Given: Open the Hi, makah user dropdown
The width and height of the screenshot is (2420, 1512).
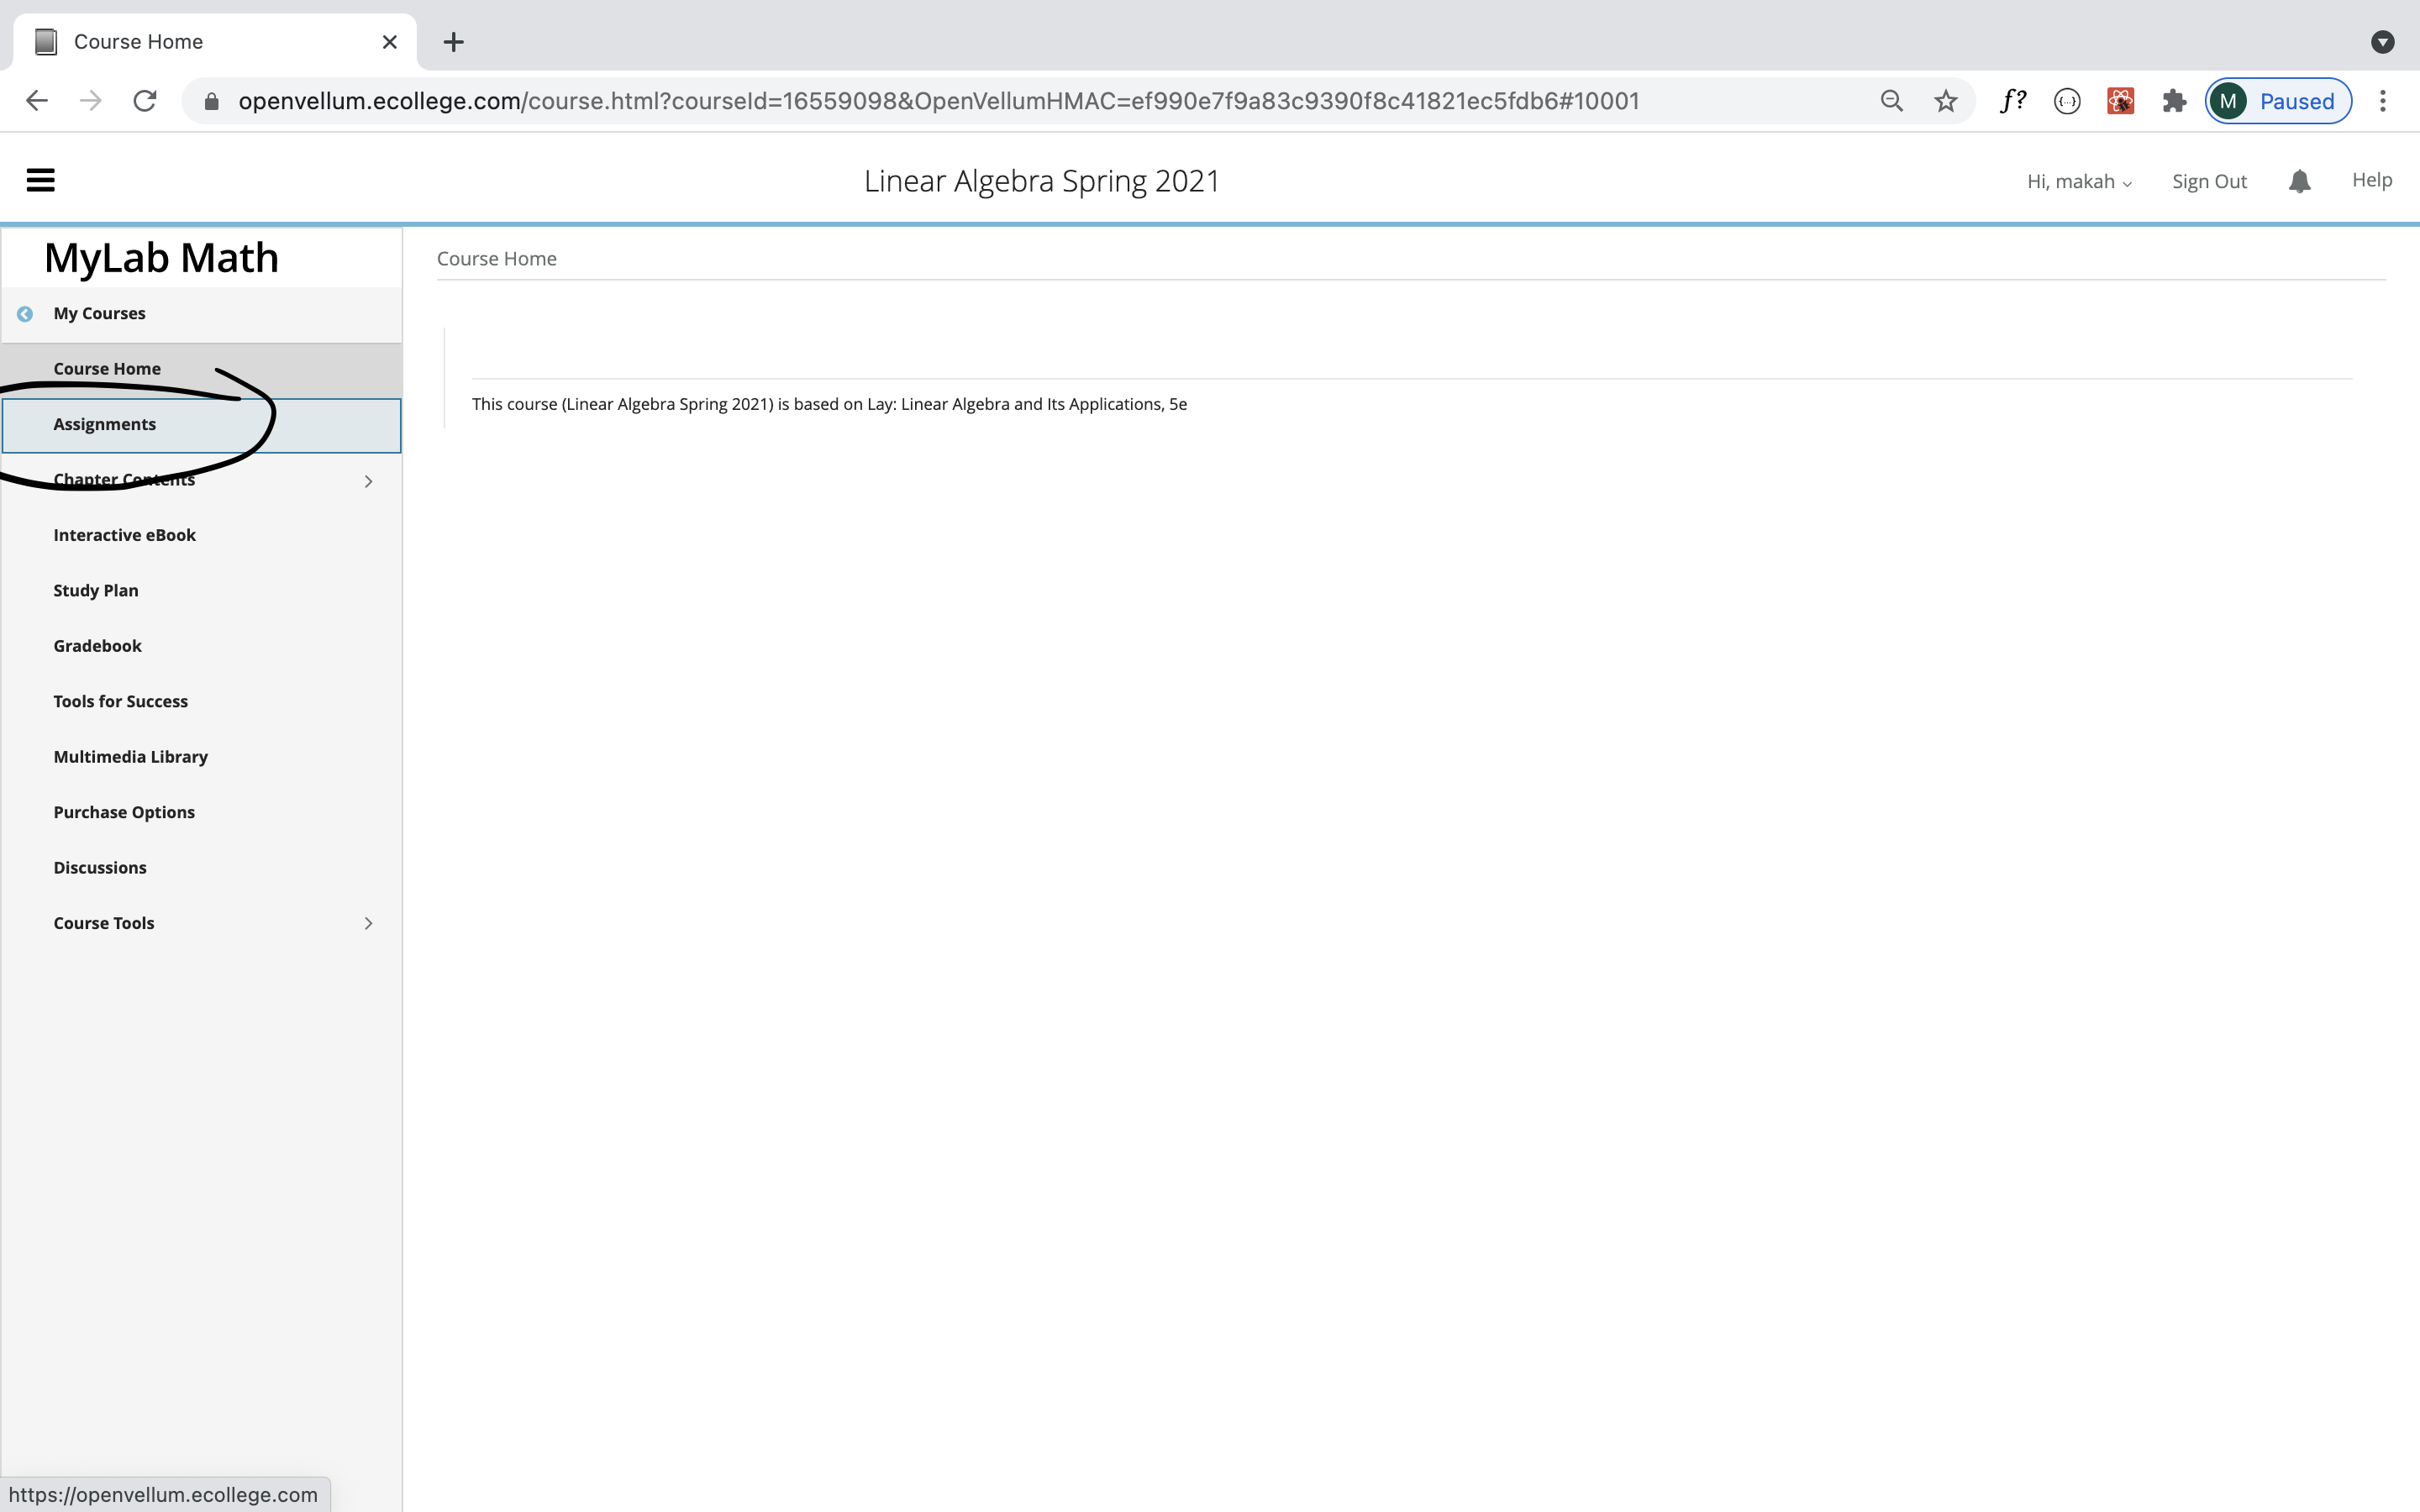Looking at the screenshot, I should click(x=2079, y=182).
